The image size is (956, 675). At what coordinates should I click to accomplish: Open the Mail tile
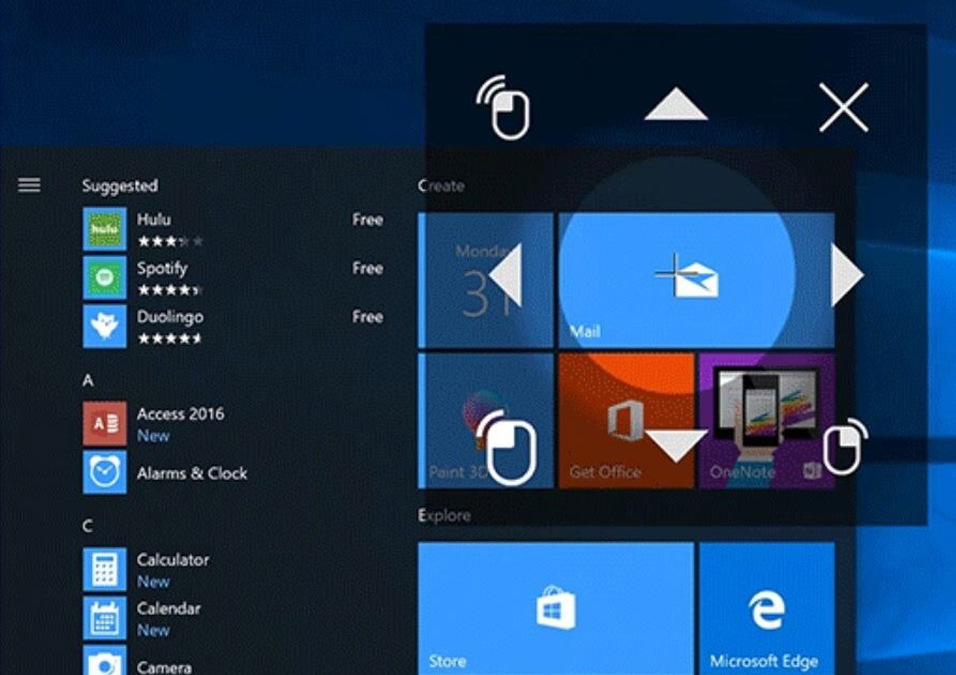pyautogui.click(x=696, y=280)
